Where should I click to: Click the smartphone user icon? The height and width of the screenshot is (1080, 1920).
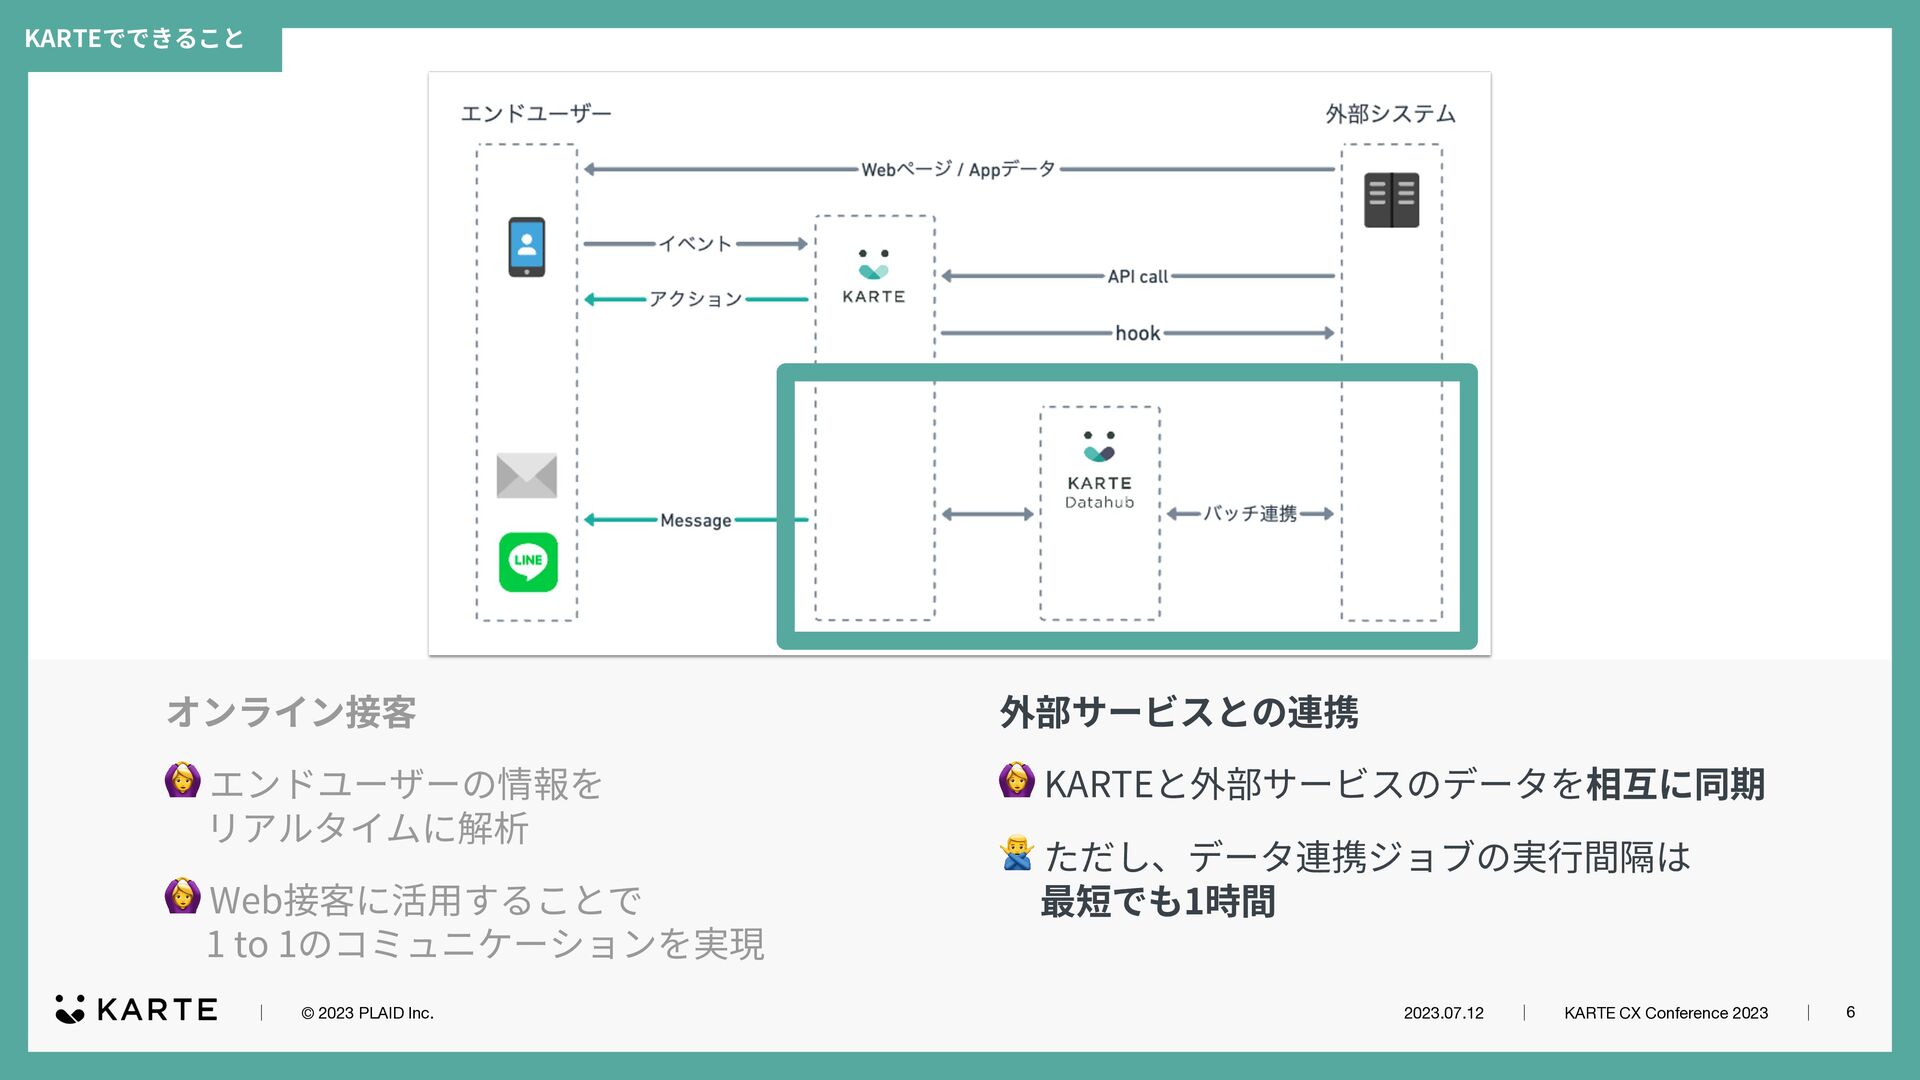(527, 247)
